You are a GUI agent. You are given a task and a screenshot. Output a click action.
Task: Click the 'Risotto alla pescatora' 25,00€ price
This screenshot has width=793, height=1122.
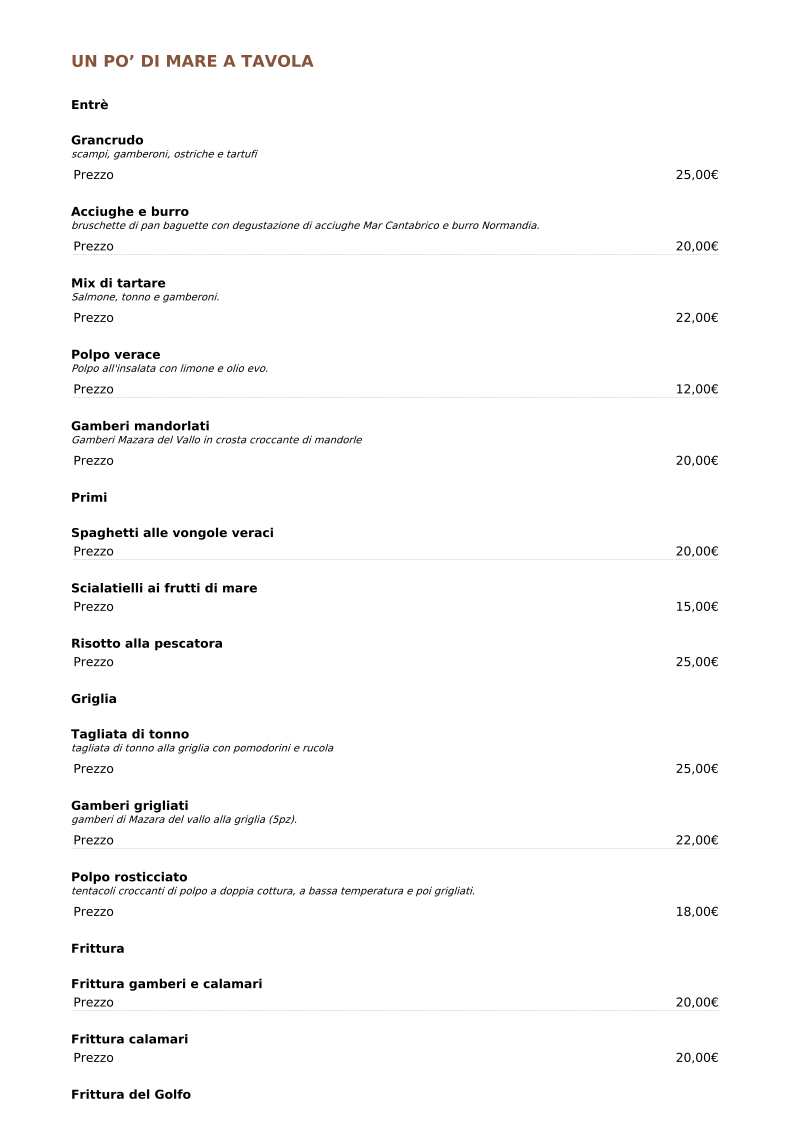click(696, 662)
